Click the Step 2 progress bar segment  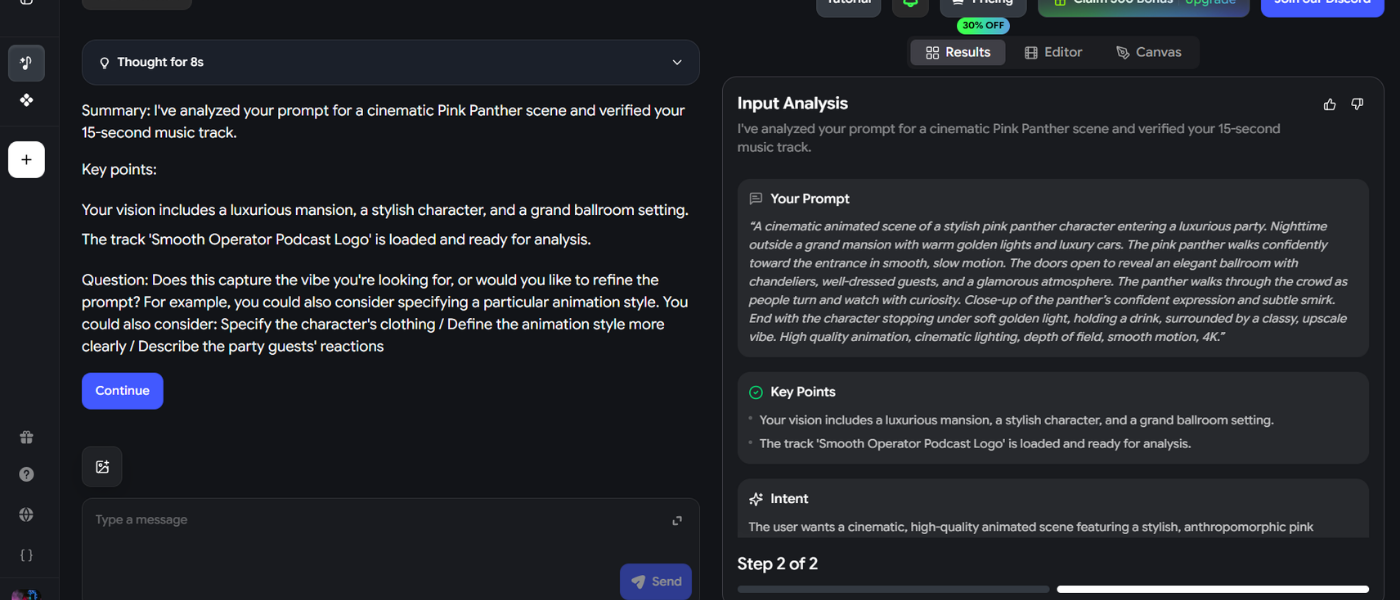click(x=1212, y=589)
